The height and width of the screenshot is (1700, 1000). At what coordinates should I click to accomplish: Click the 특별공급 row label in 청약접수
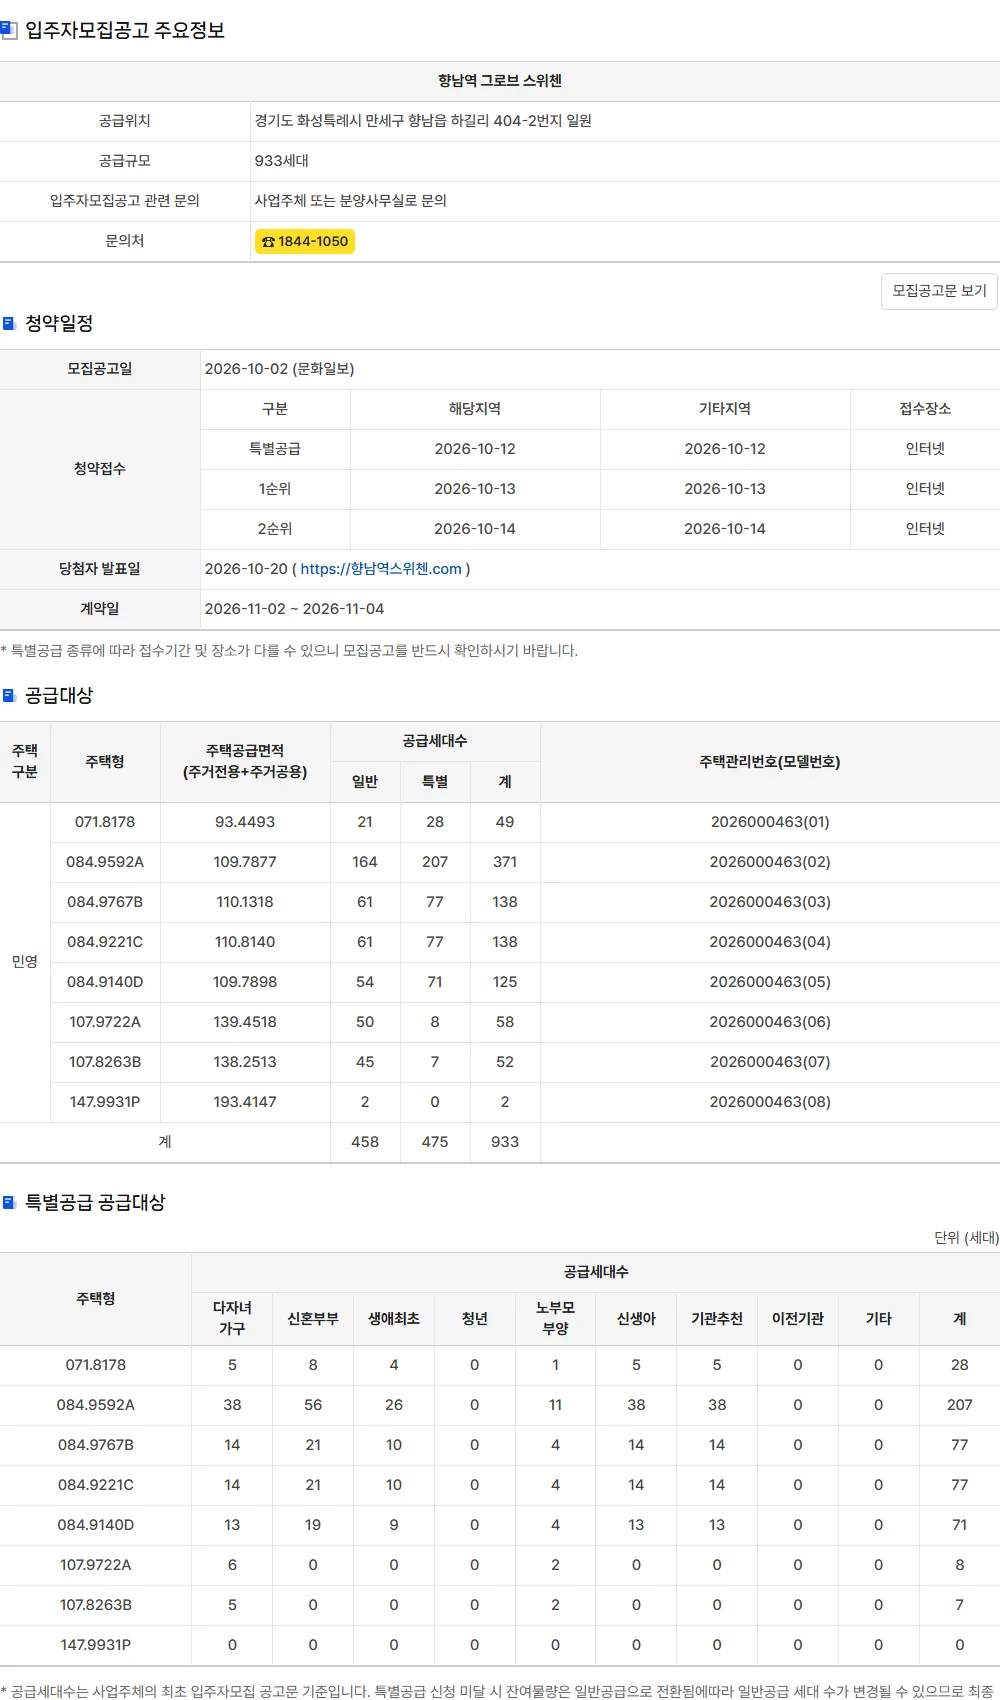[x=275, y=449]
